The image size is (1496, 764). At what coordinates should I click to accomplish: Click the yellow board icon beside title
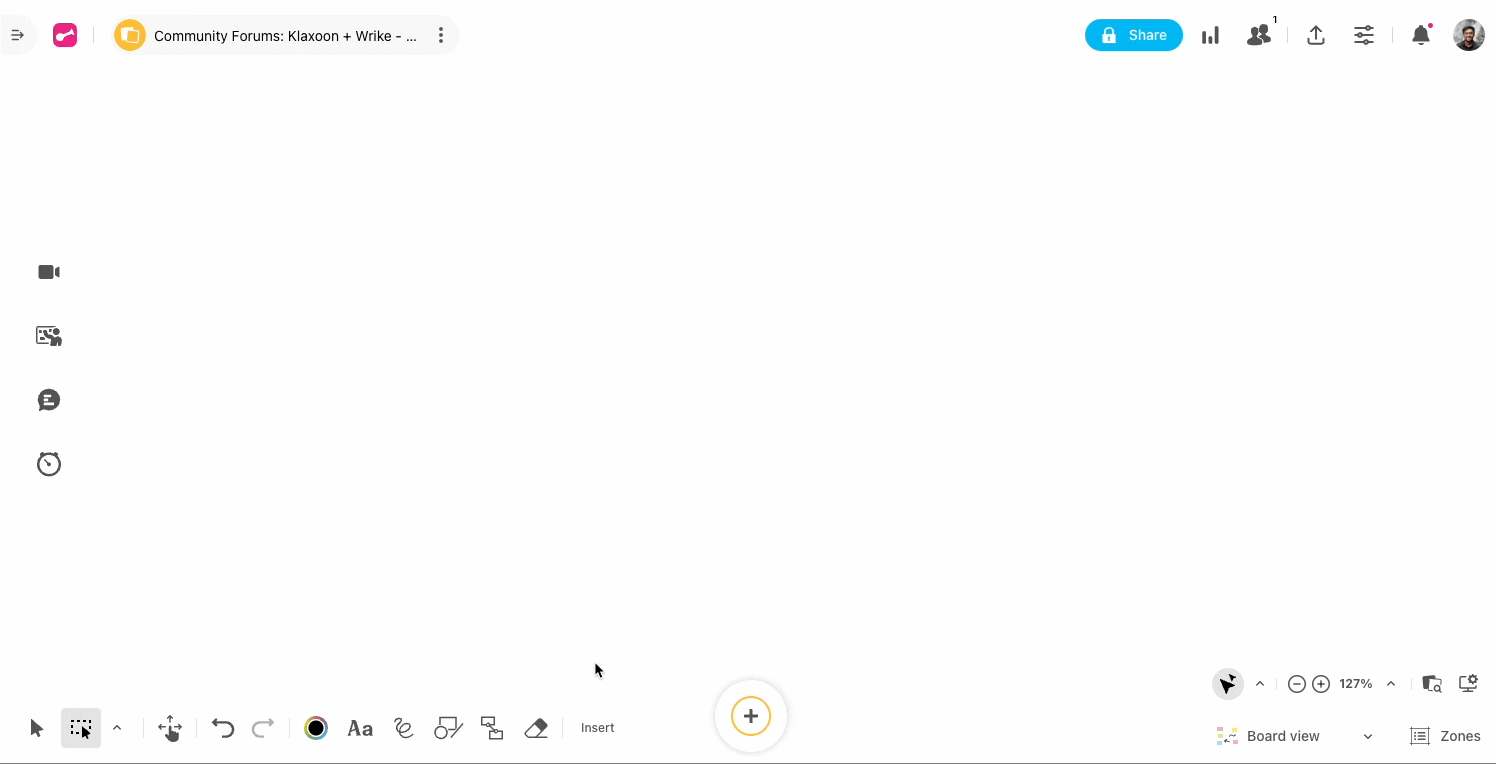pos(129,36)
